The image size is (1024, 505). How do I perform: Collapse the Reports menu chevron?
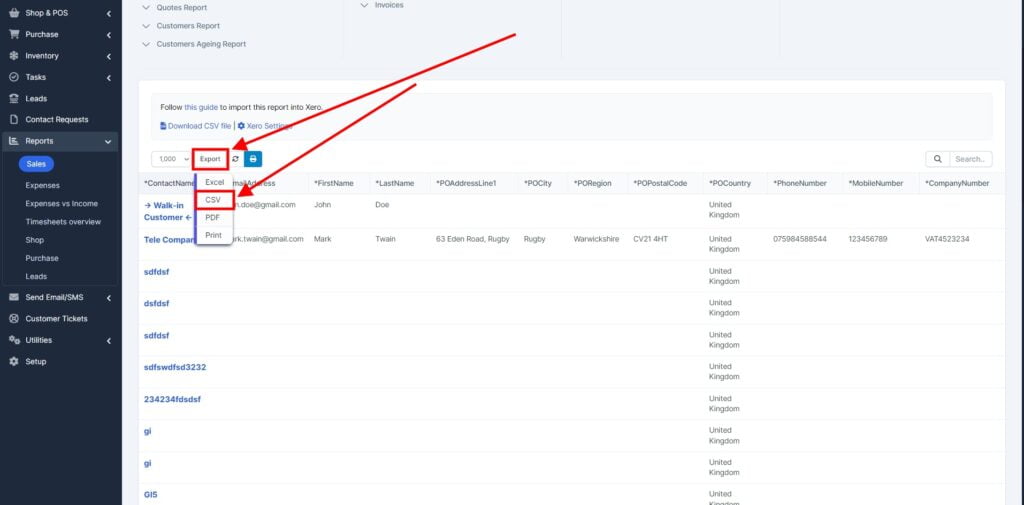pyautogui.click(x=108, y=141)
